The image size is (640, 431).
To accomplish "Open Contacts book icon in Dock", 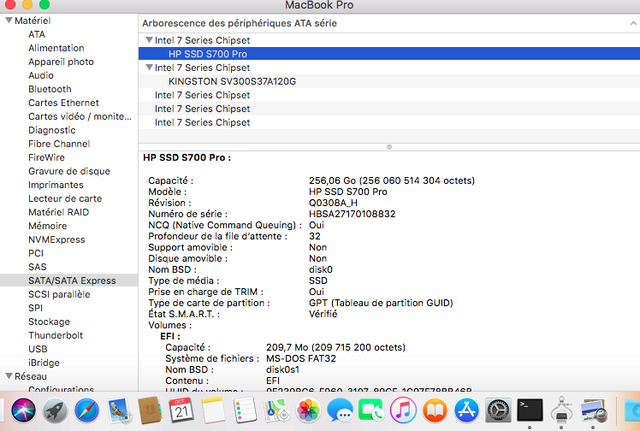I will click(150, 410).
